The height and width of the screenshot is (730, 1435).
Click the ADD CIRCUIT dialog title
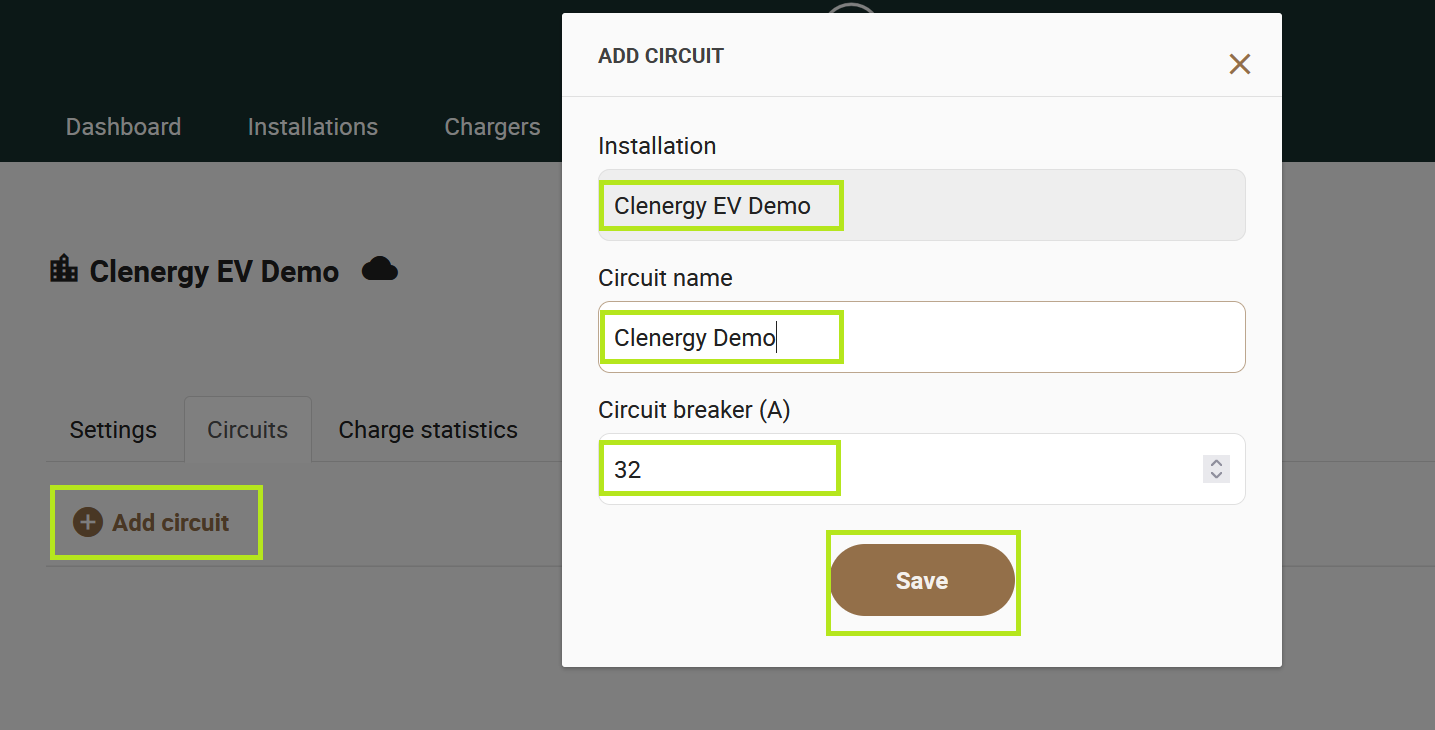tap(661, 56)
